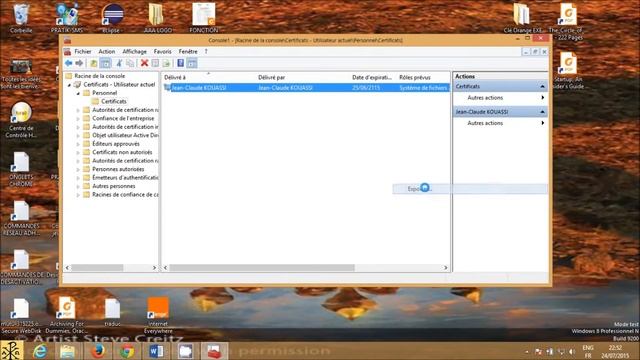
Task: Select the Internet Everywhere Orange desktop icon
Action: tap(158, 316)
